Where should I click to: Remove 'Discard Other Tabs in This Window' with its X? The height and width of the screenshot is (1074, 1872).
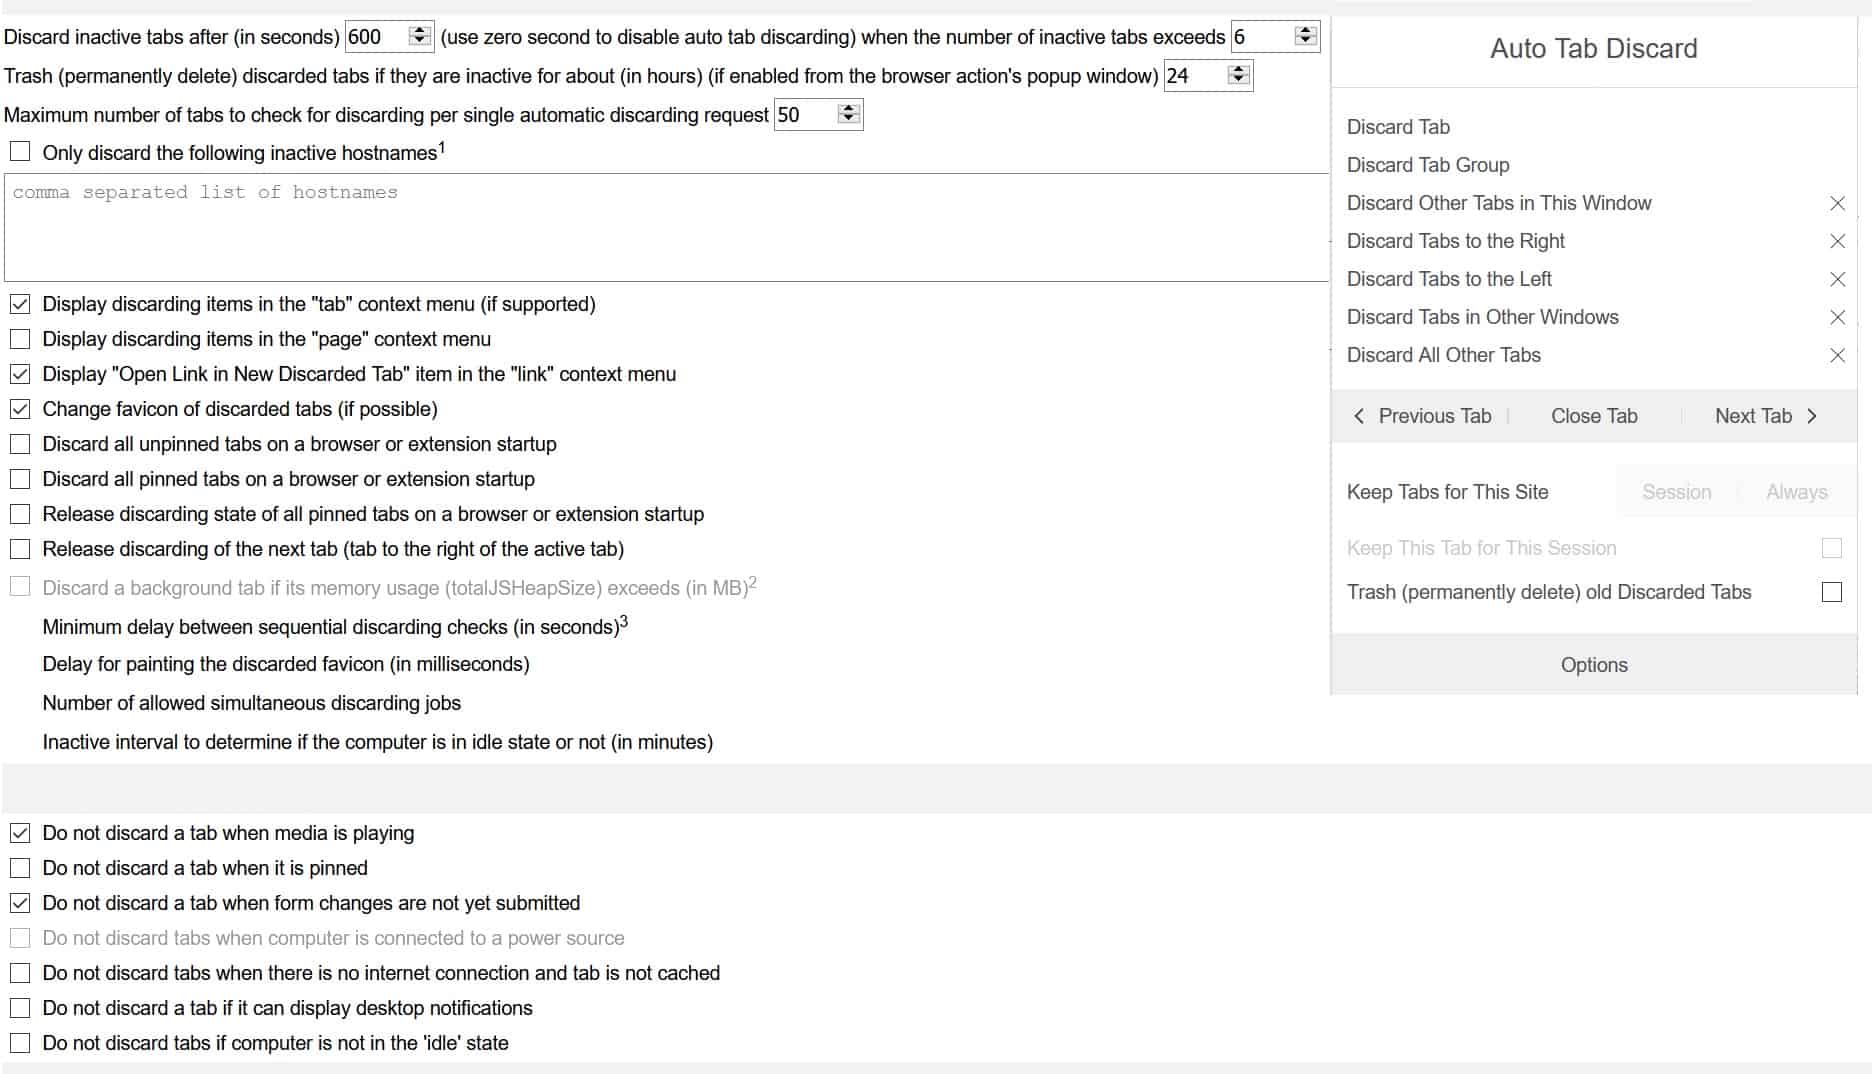(1837, 203)
